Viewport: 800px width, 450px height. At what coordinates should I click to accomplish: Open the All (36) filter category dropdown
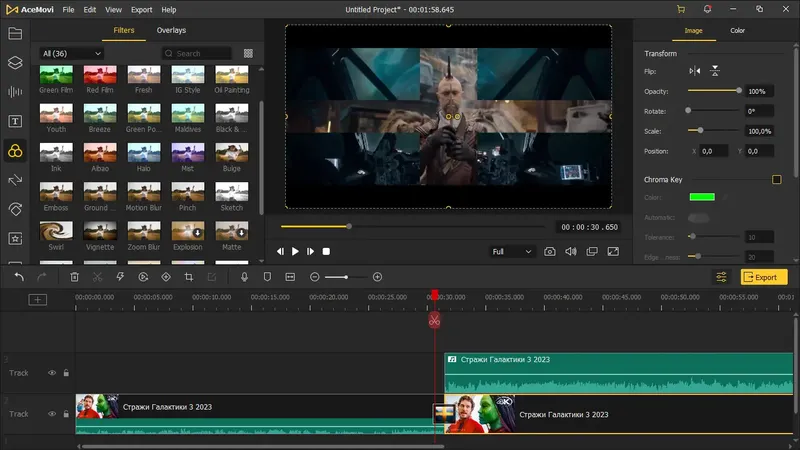(71, 53)
